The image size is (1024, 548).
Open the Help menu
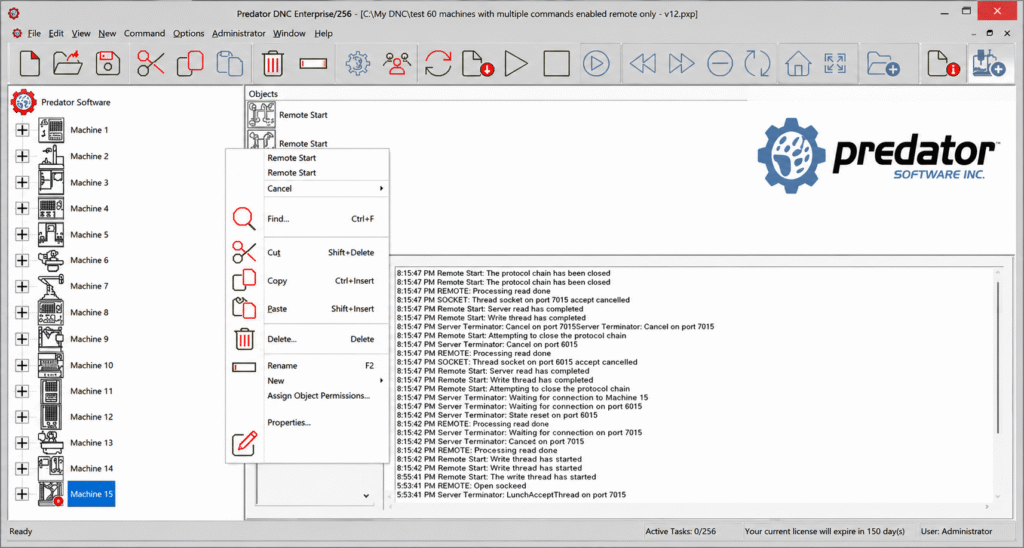323,33
